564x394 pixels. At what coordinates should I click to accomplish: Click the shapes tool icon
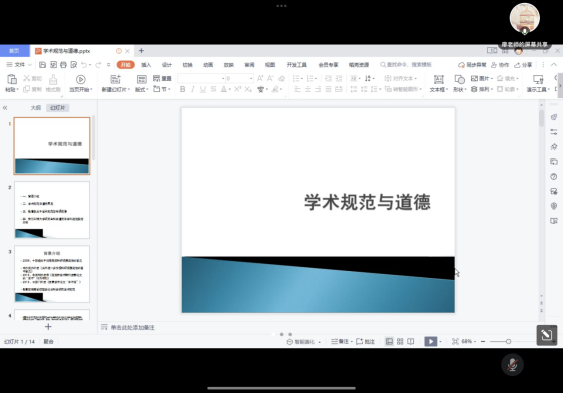pyautogui.click(x=459, y=79)
